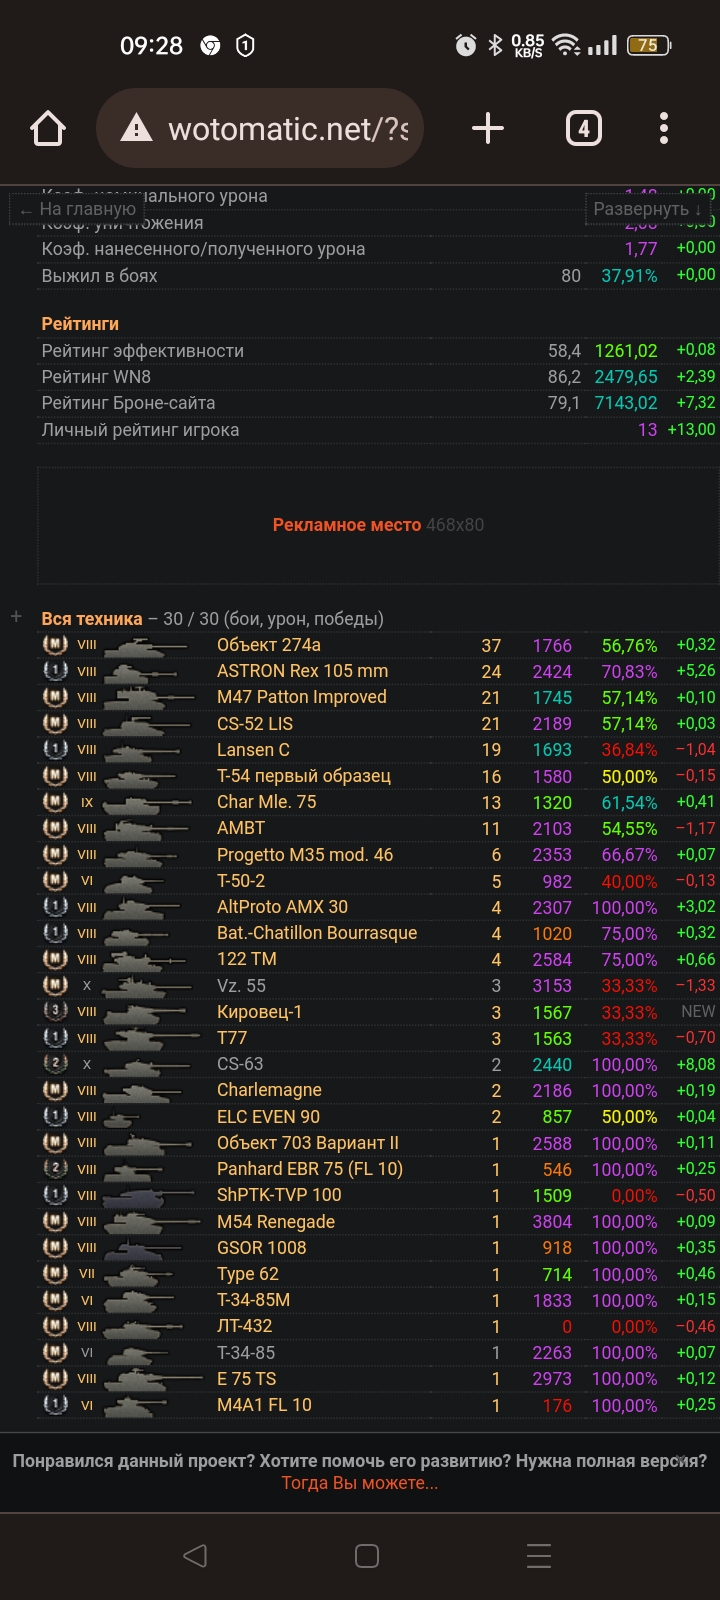The image size is (720, 1600).
Task: Tap the Android back navigation button
Action: [195, 1555]
